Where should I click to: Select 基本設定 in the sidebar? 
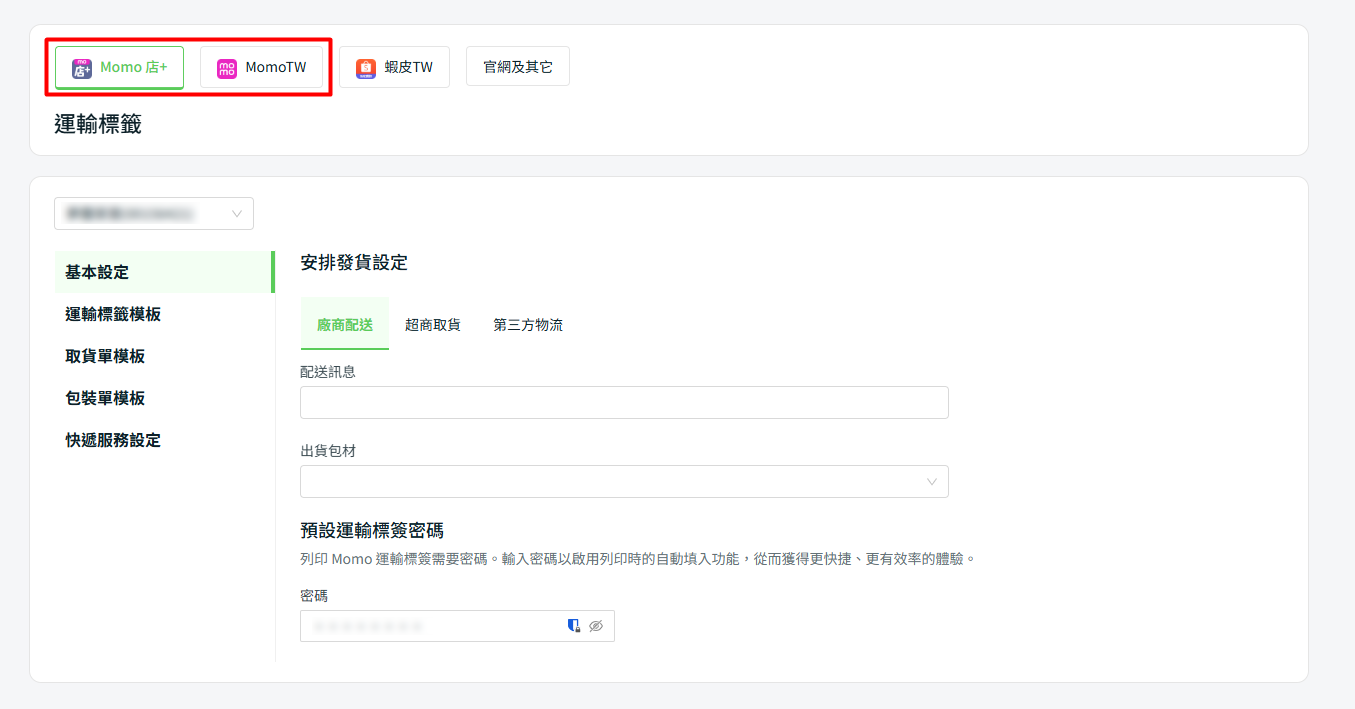pos(97,272)
